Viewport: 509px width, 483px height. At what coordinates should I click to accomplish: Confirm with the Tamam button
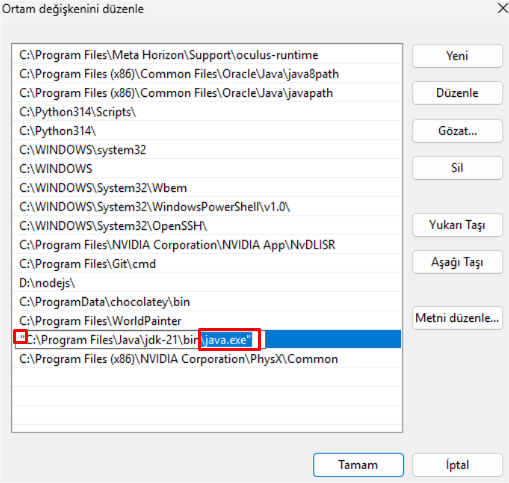[x=358, y=465]
